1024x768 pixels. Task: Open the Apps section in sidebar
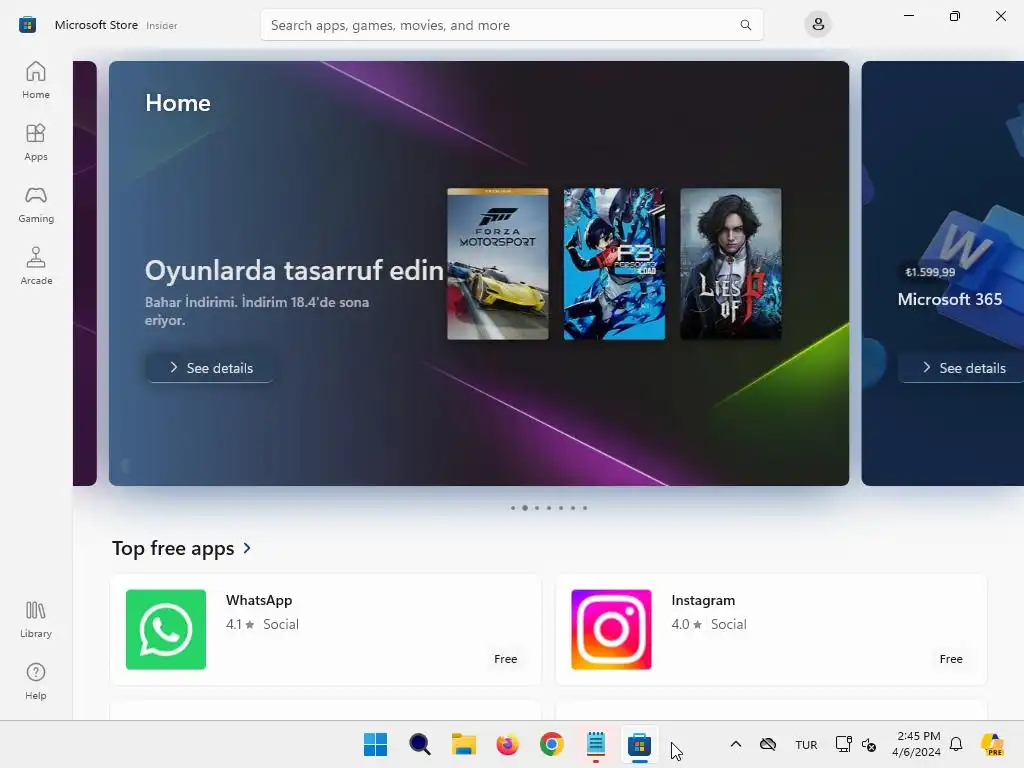pyautogui.click(x=36, y=142)
